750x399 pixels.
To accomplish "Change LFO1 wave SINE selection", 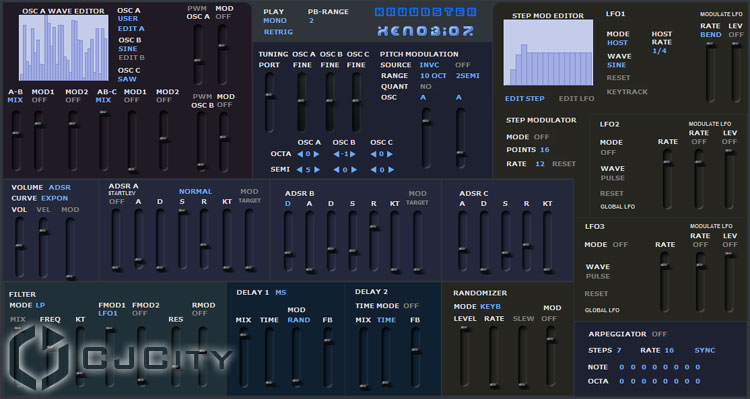I will coord(617,65).
